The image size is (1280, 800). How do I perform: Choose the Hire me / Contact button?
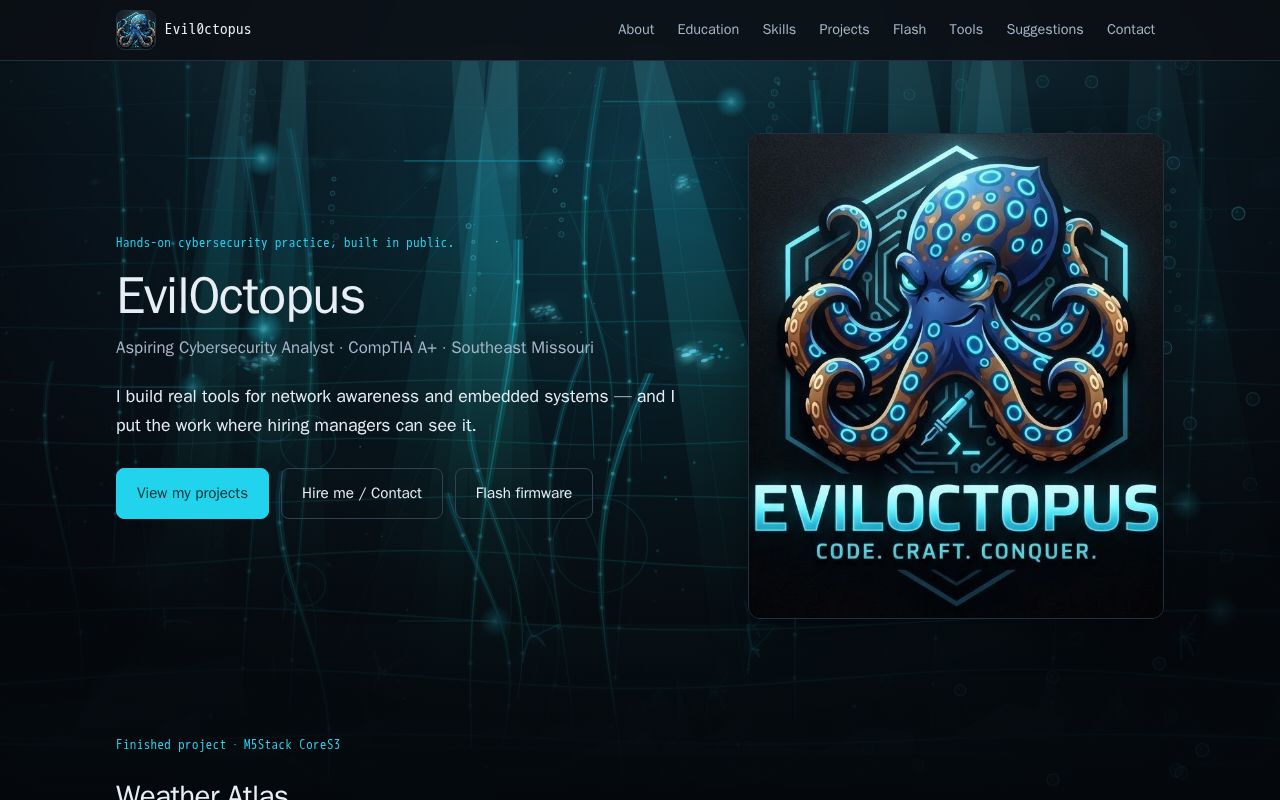point(362,493)
